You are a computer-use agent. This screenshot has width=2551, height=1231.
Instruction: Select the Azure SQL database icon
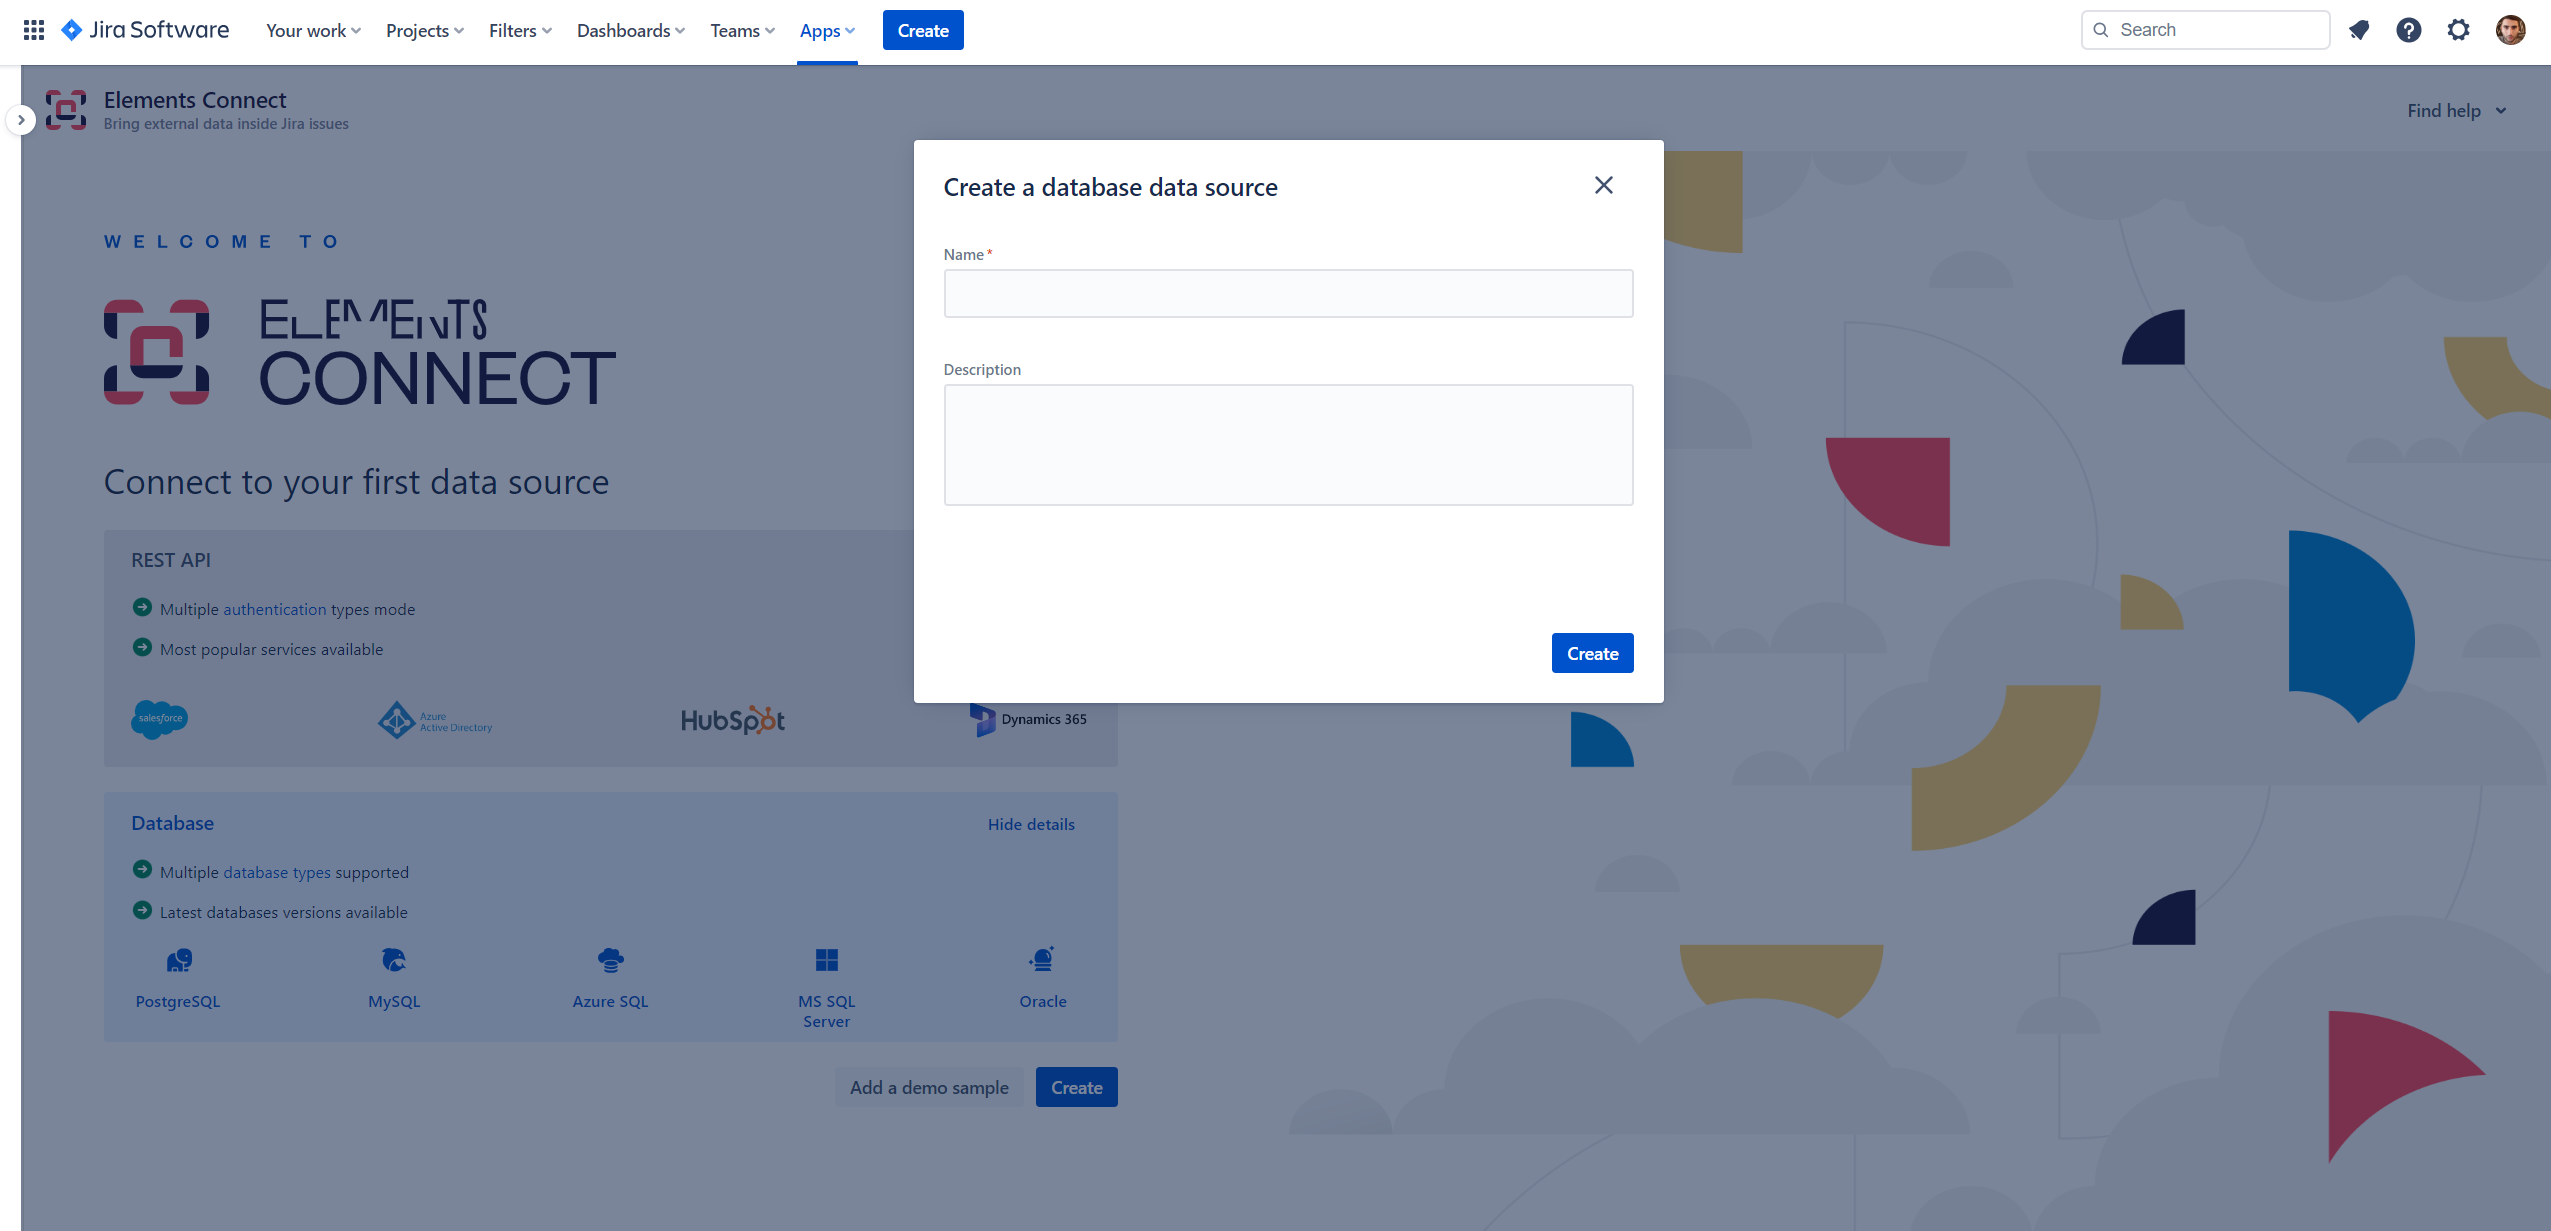(610, 961)
